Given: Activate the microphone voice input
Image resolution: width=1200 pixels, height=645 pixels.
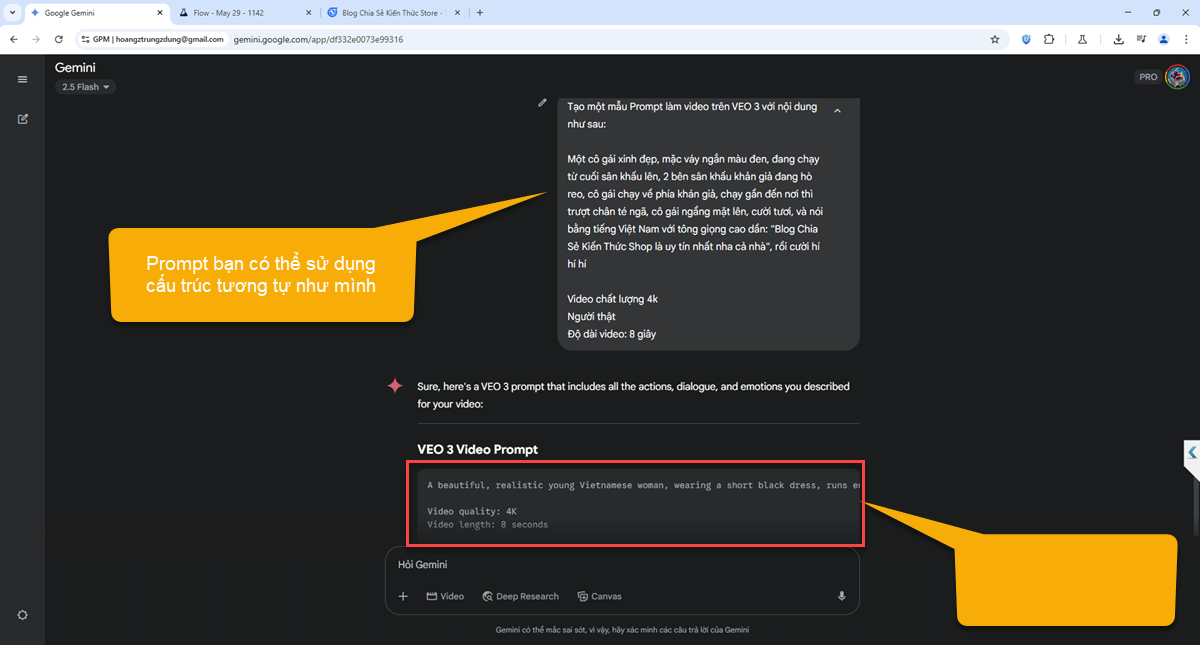Looking at the screenshot, I should point(842,596).
